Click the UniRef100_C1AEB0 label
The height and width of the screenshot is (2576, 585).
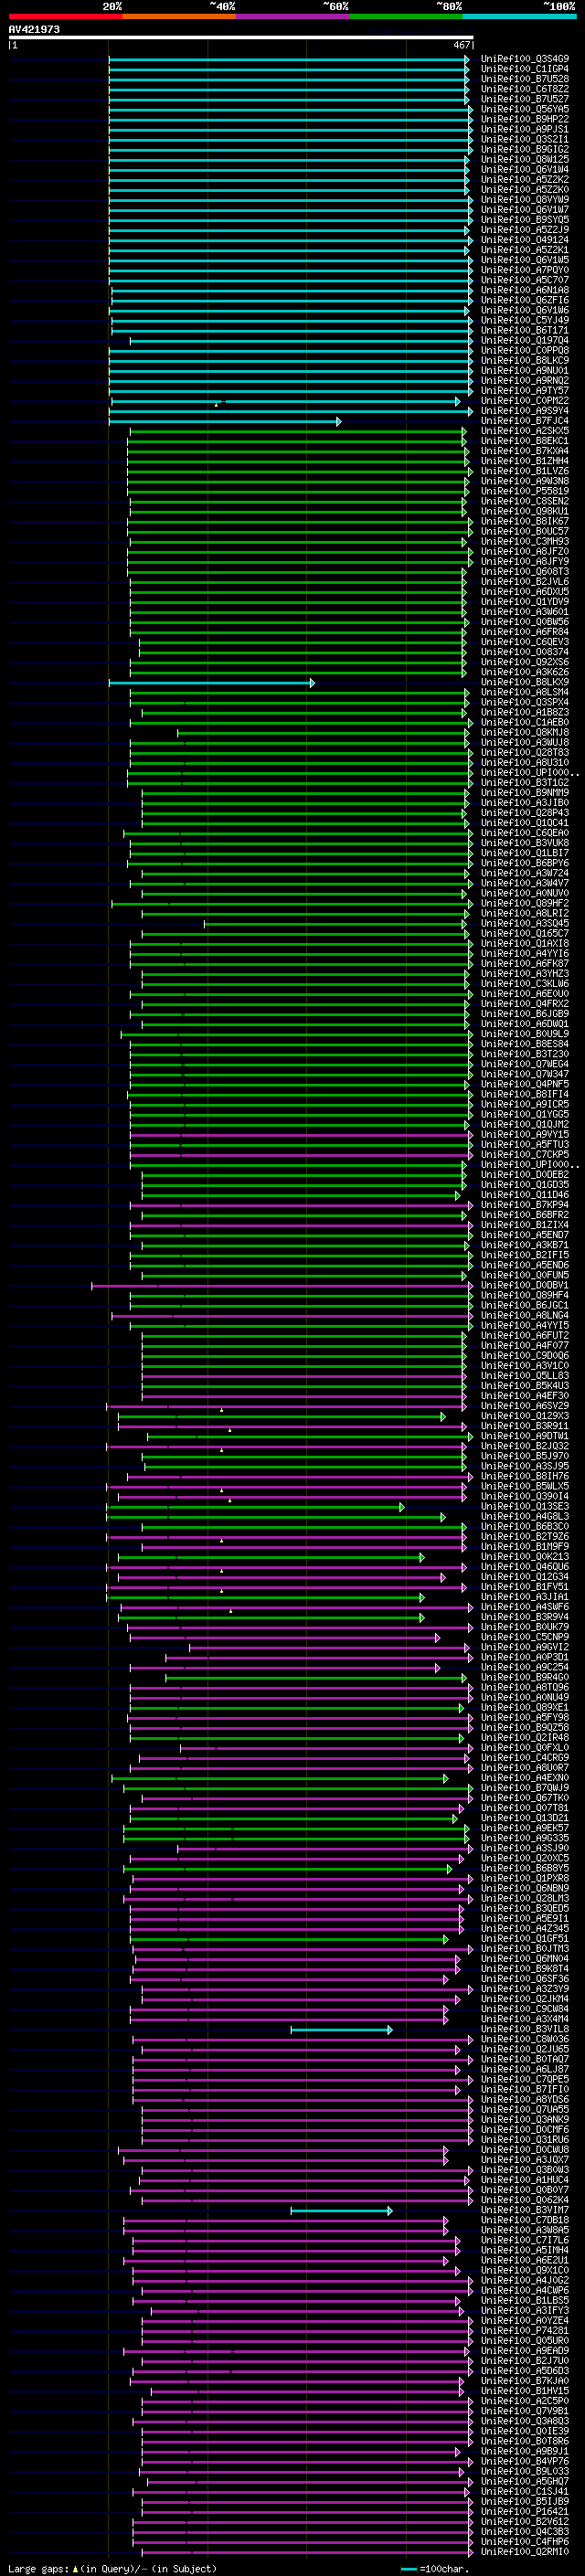click(525, 723)
